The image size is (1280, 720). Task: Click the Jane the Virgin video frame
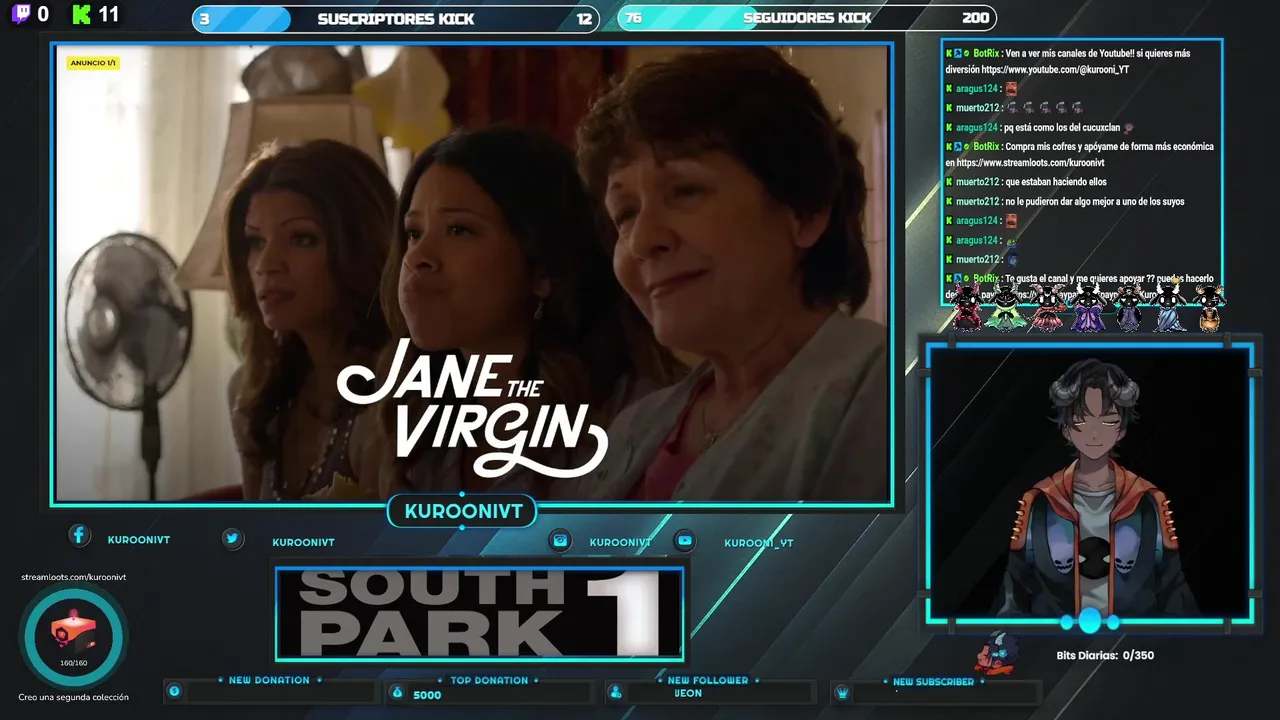472,273
